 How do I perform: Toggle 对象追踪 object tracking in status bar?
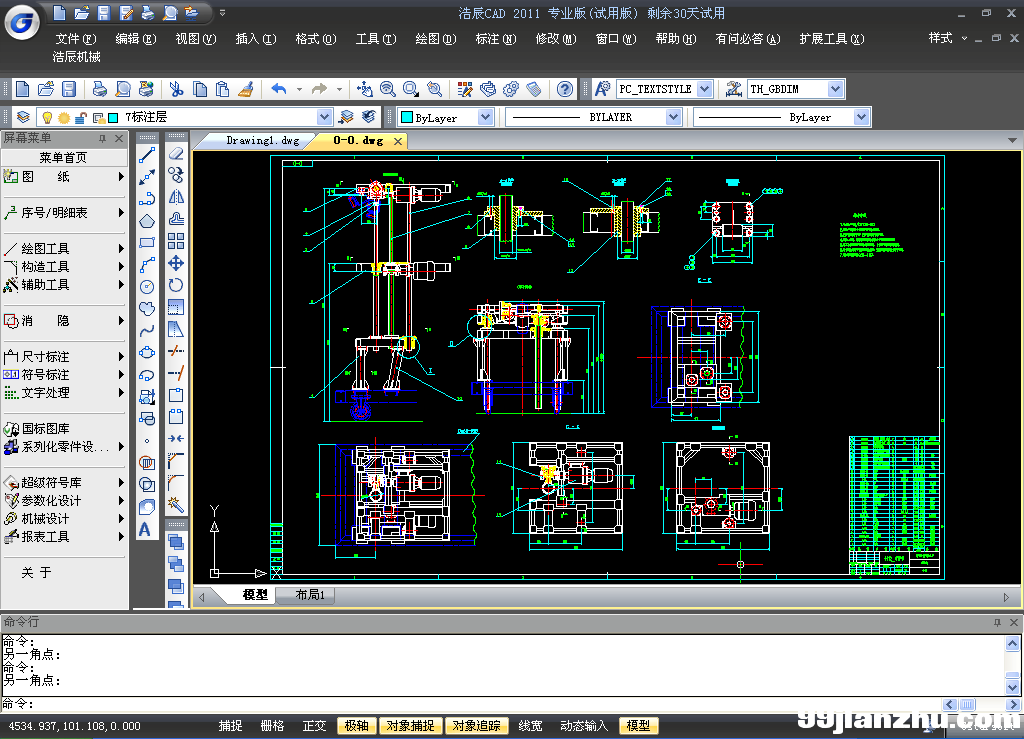477,726
